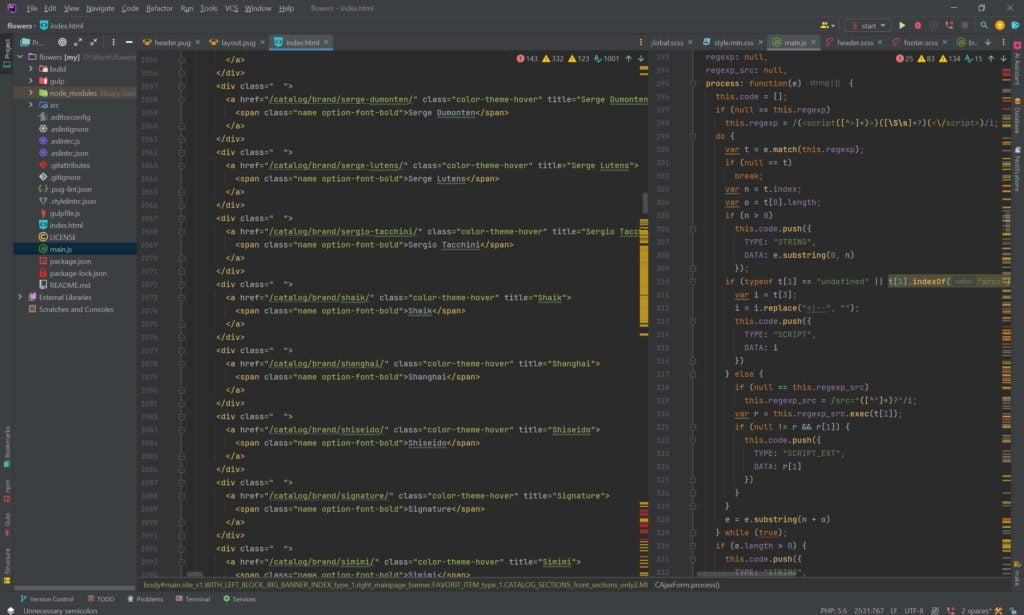Open the Terminal tool window
Screen dimensions: 1024x615
(197, 599)
